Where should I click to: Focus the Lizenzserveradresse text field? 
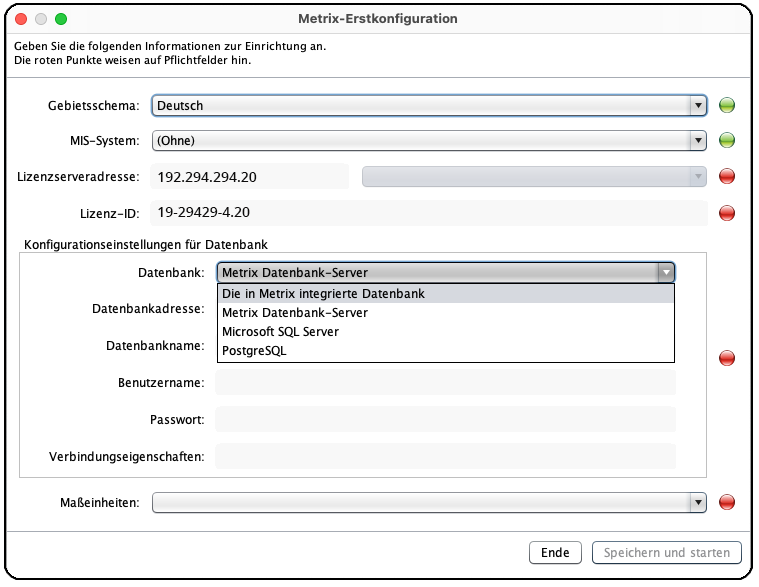click(249, 177)
